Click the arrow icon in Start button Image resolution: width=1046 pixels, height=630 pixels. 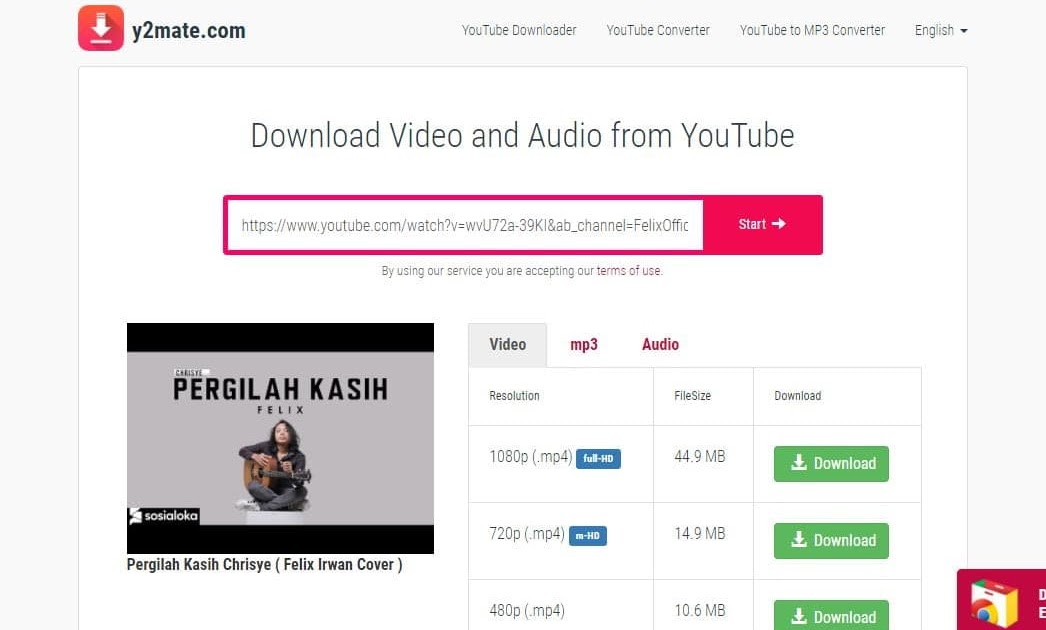pyautogui.click(x=778, y=224)
